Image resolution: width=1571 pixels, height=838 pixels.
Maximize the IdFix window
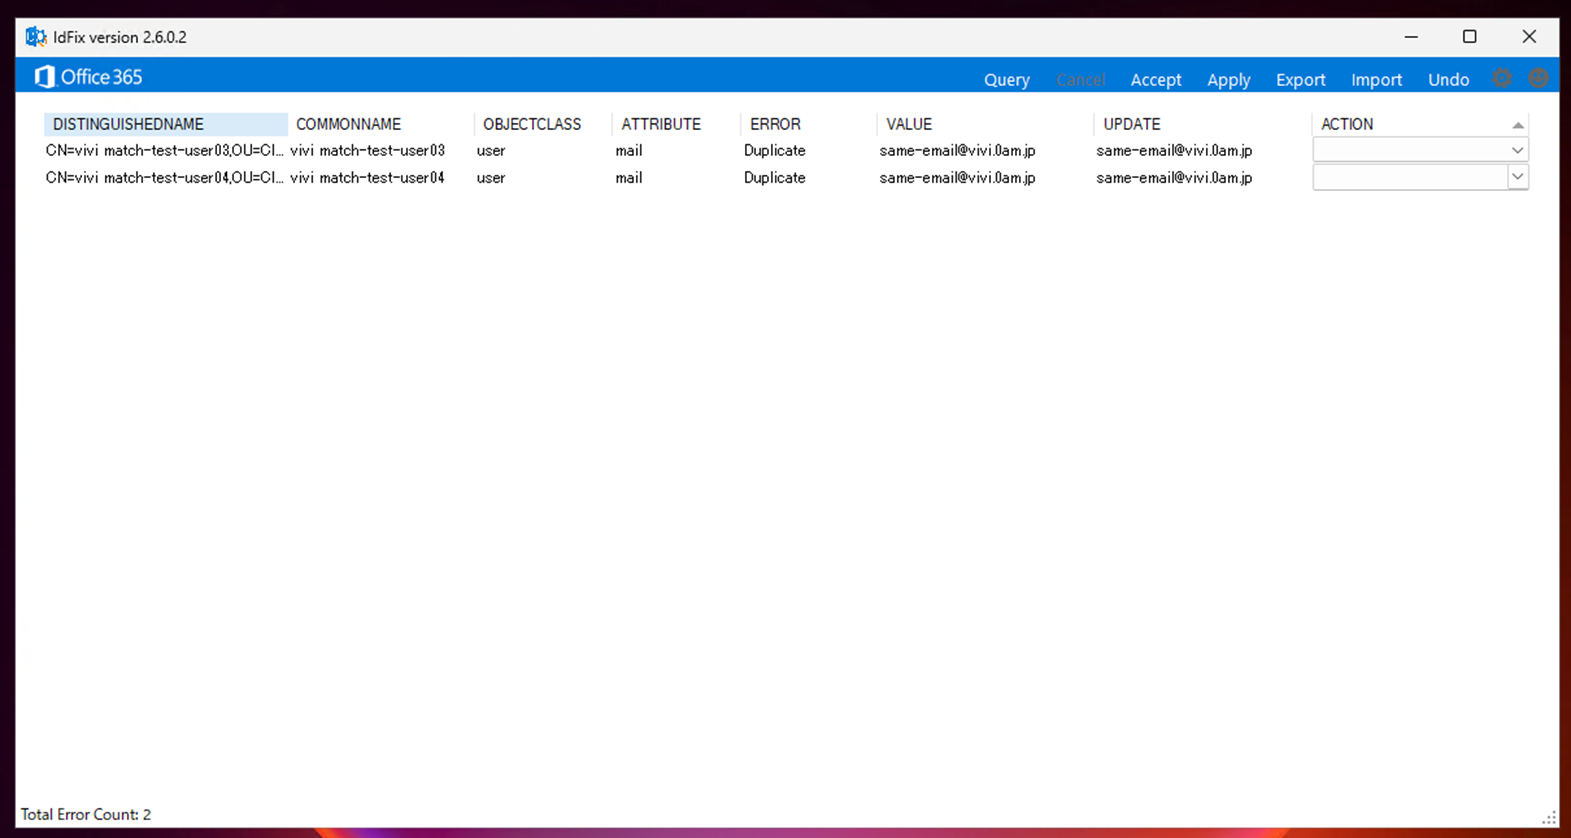[x=1469, y=37]
